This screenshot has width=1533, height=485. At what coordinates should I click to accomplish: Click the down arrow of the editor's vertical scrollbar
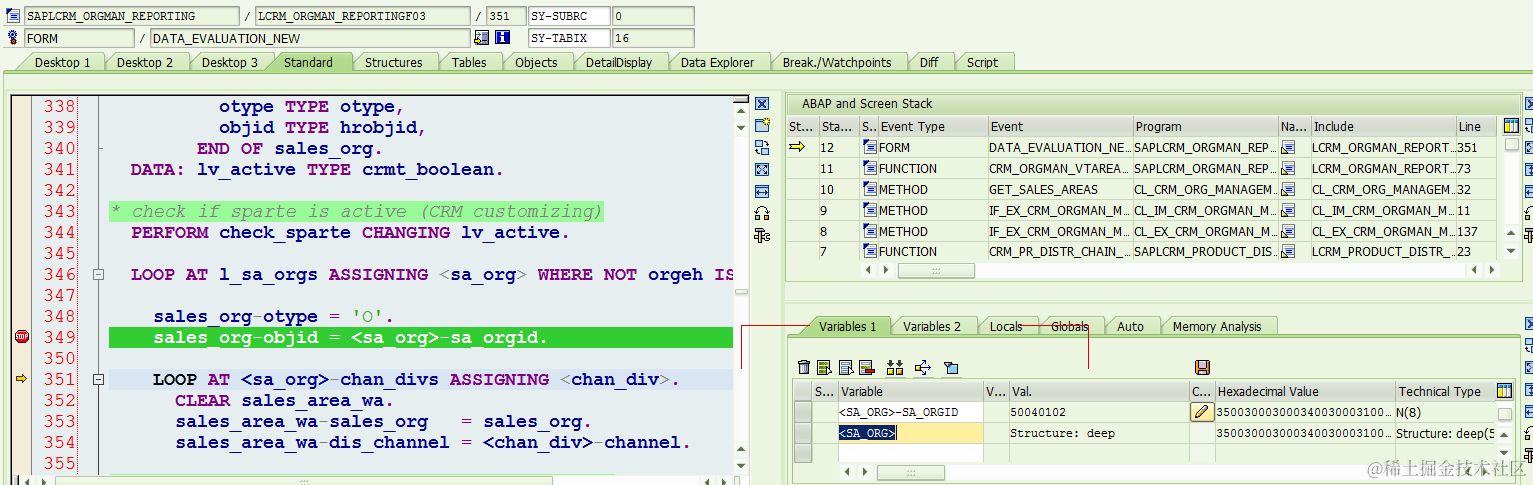tap(741, 466)
